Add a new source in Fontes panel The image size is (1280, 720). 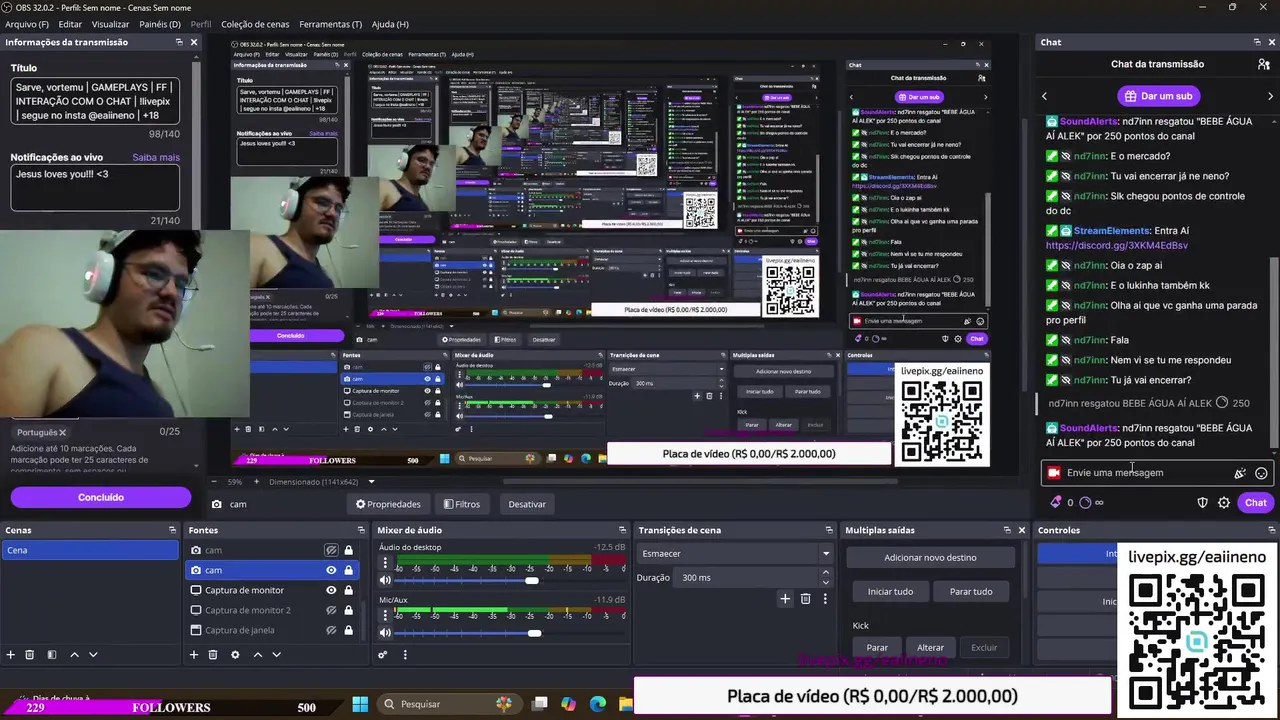[194, 655]
